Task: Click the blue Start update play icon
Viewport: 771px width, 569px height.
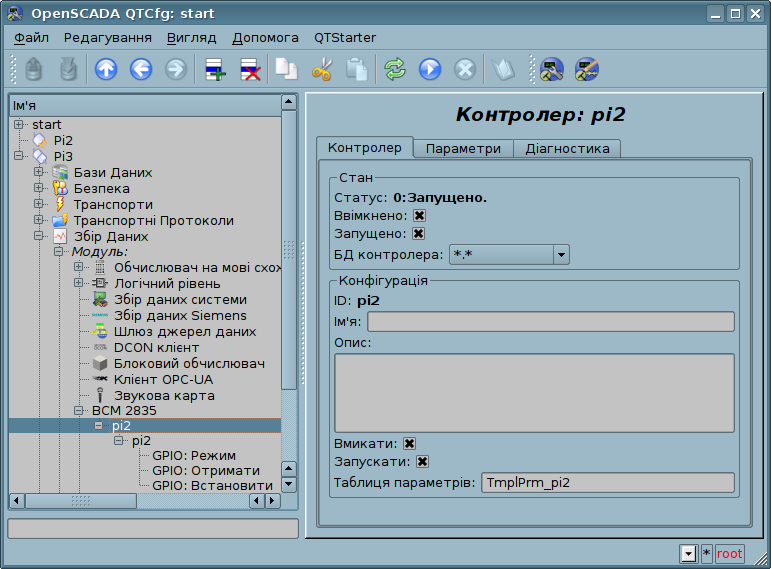Action: [x=430, y=69]
